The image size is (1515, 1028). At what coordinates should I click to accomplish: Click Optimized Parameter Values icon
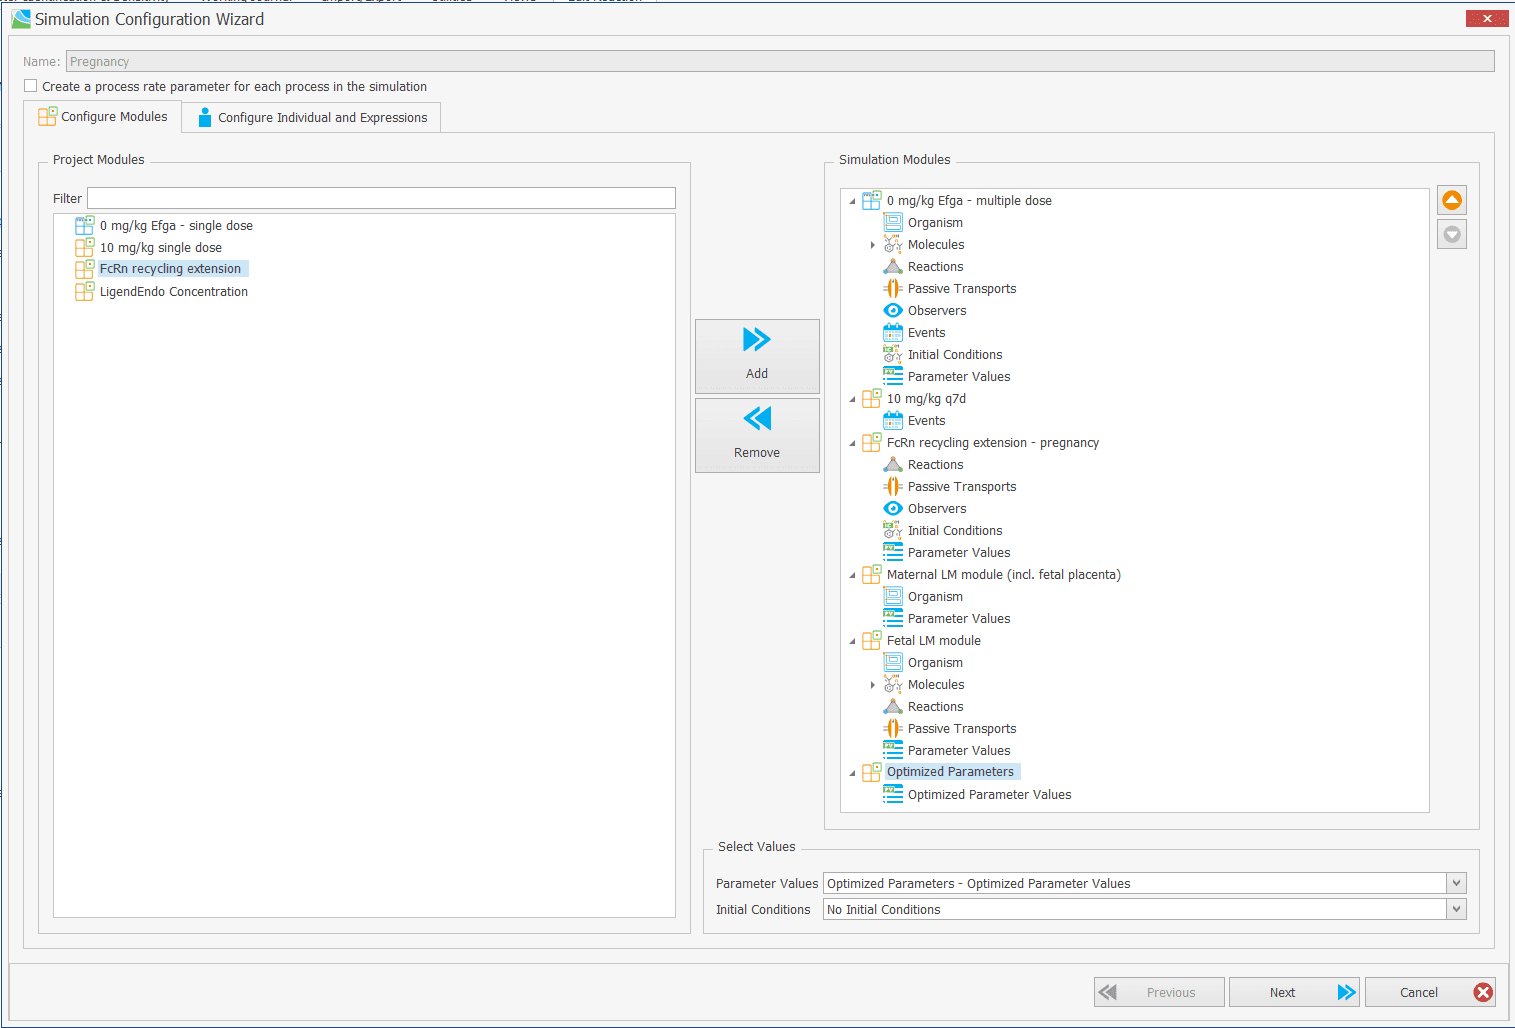point(893,795)
